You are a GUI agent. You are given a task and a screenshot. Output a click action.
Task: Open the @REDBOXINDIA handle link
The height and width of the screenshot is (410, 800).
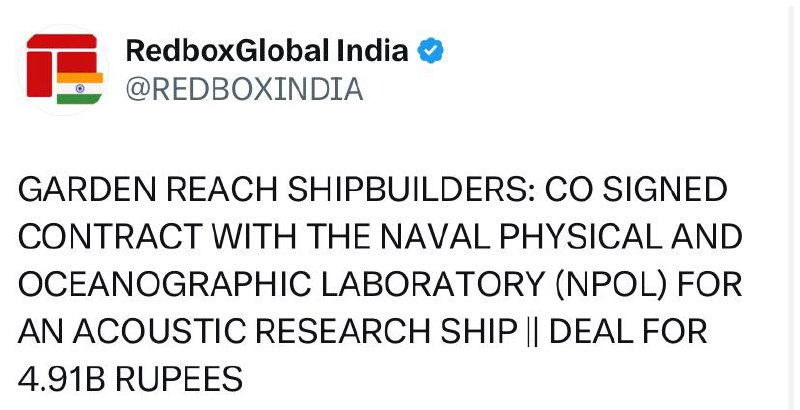tap(244, 90)
